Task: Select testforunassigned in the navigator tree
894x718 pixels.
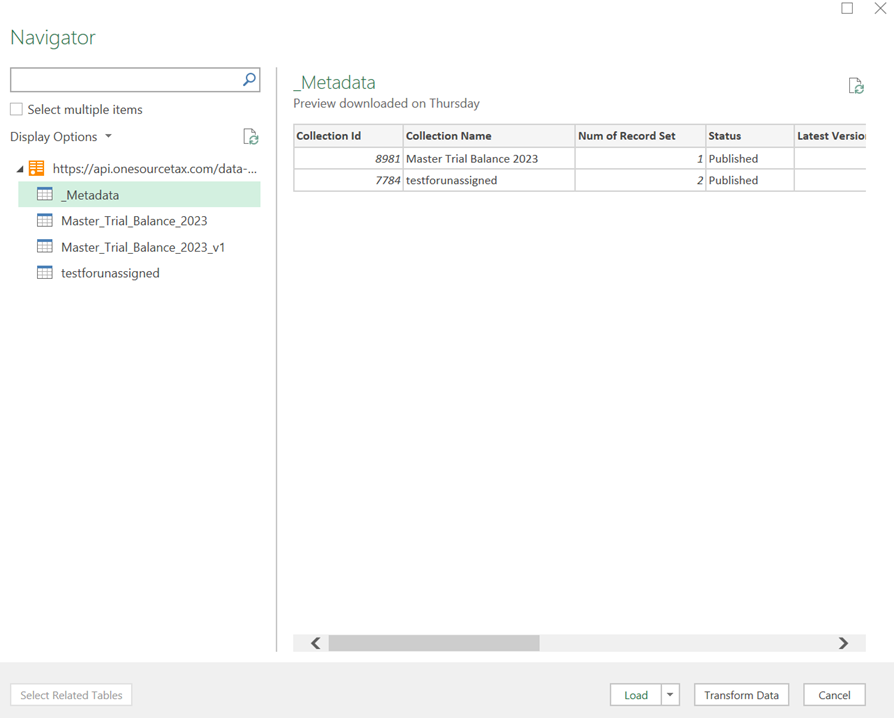Action: tap(110, 273)
